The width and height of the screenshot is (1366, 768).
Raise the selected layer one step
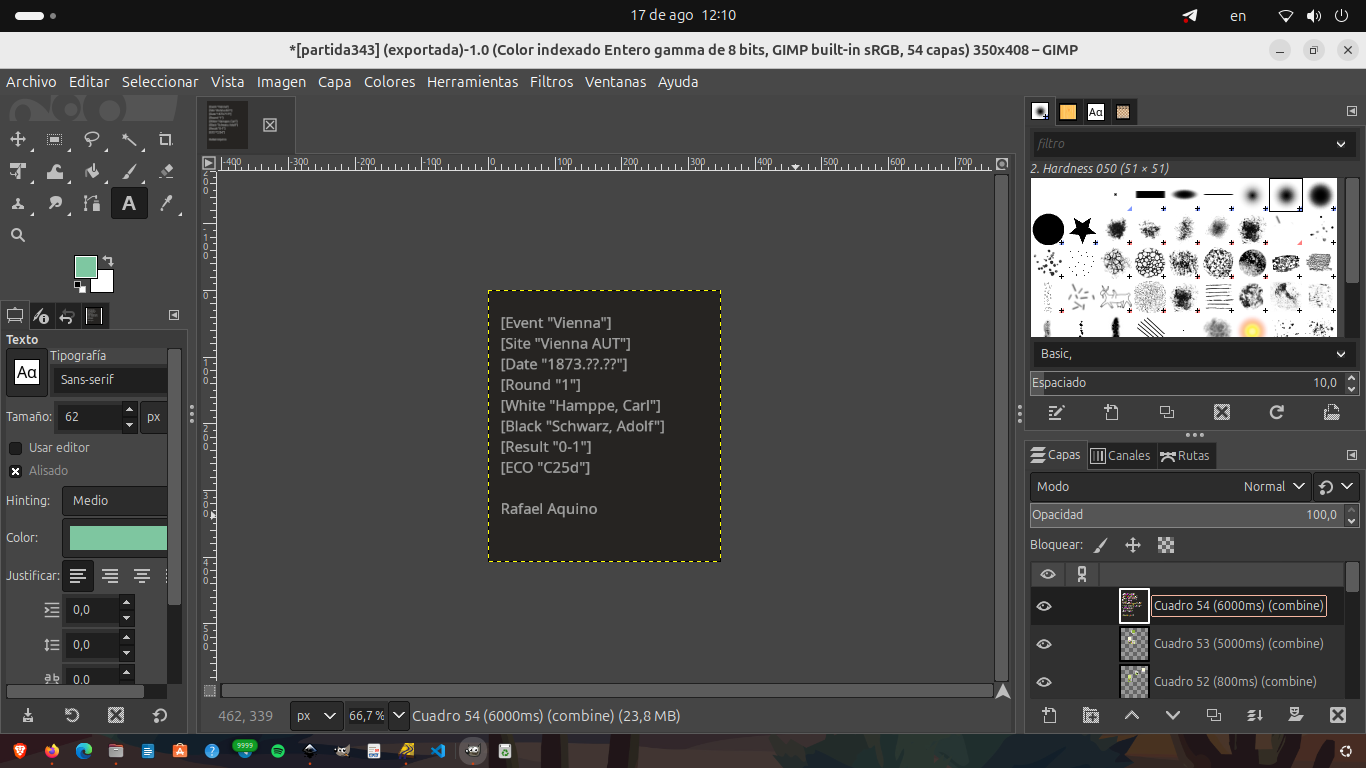click(1132, 715)
